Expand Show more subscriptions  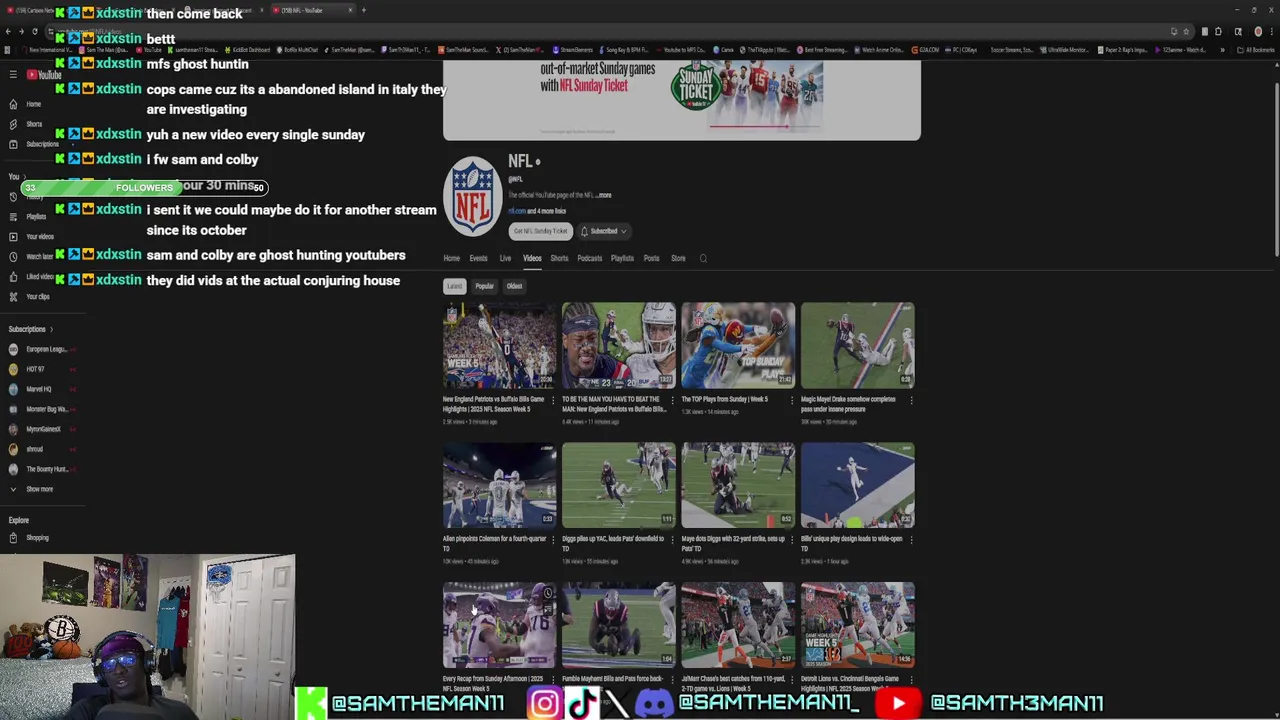click(32, 489)
